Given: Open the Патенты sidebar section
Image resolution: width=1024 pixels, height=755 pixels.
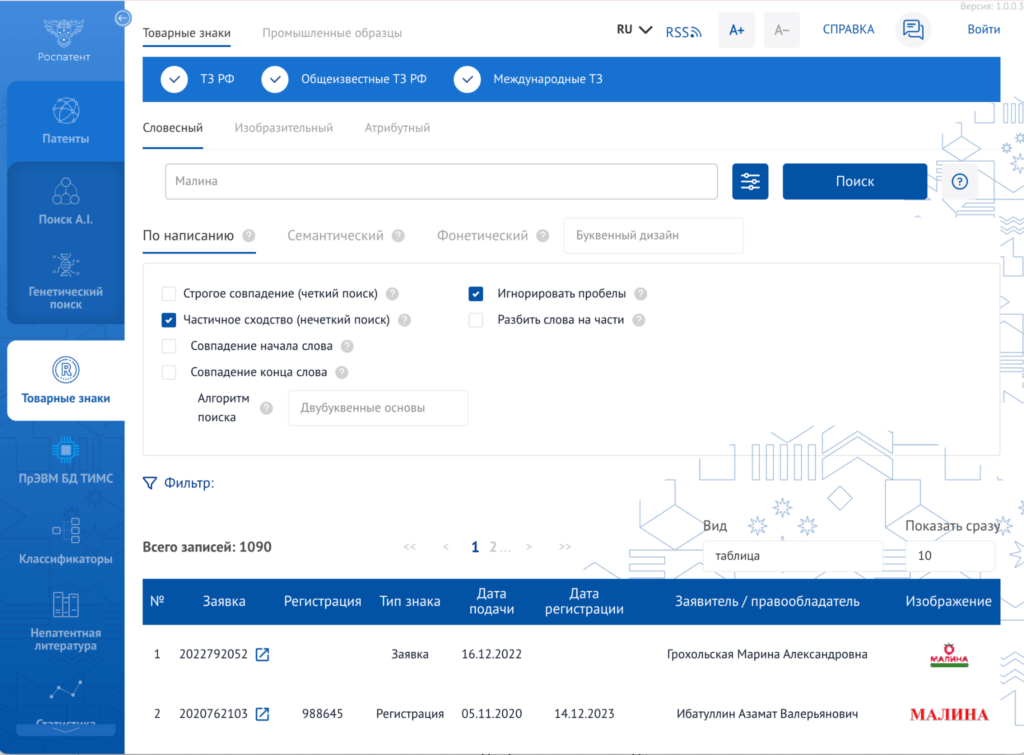Looking at the screenshot, I should [x=65, y=121].
